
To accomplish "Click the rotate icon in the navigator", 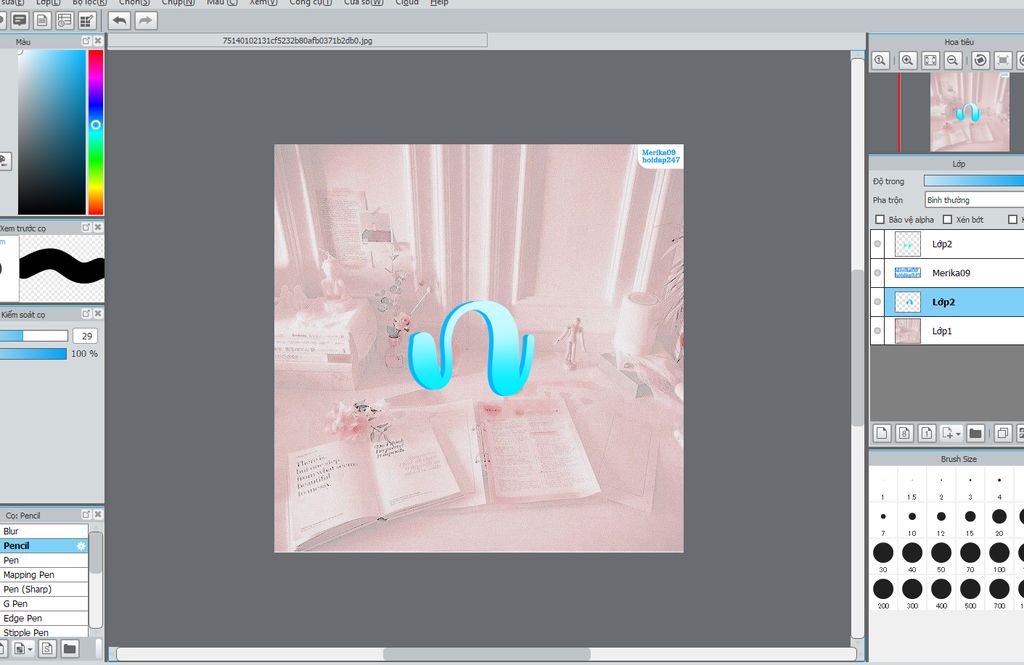I will tap(980, 61).
